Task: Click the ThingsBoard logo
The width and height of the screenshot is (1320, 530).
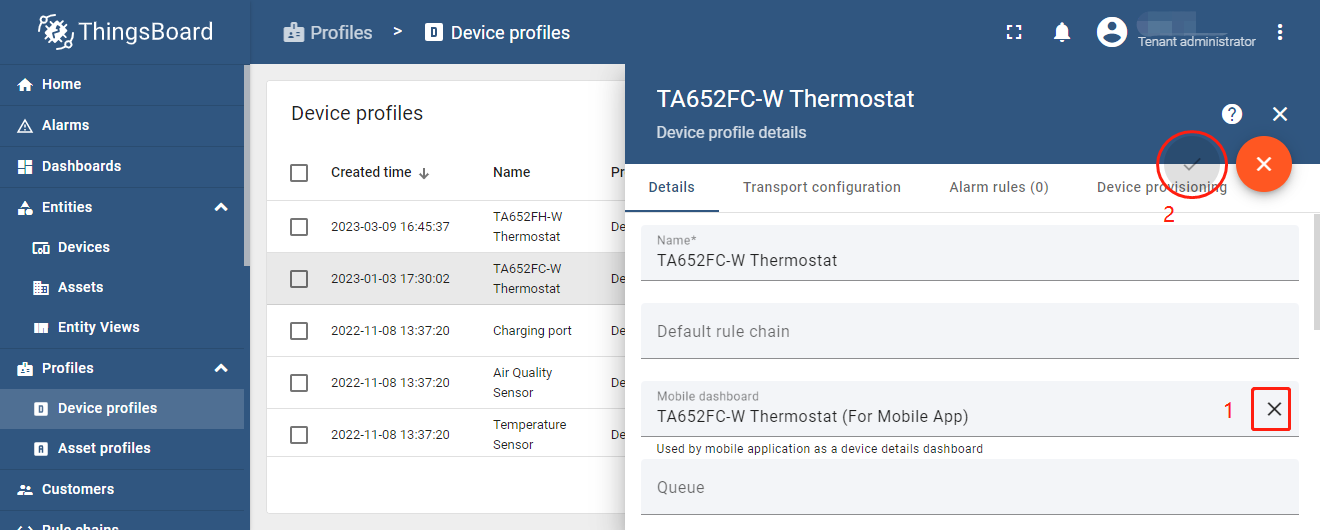Action: (x=125, y=32)
